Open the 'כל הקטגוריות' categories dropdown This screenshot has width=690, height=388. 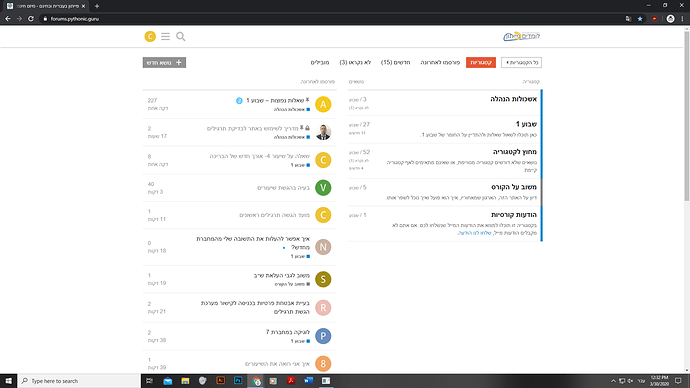coord(521,62)
